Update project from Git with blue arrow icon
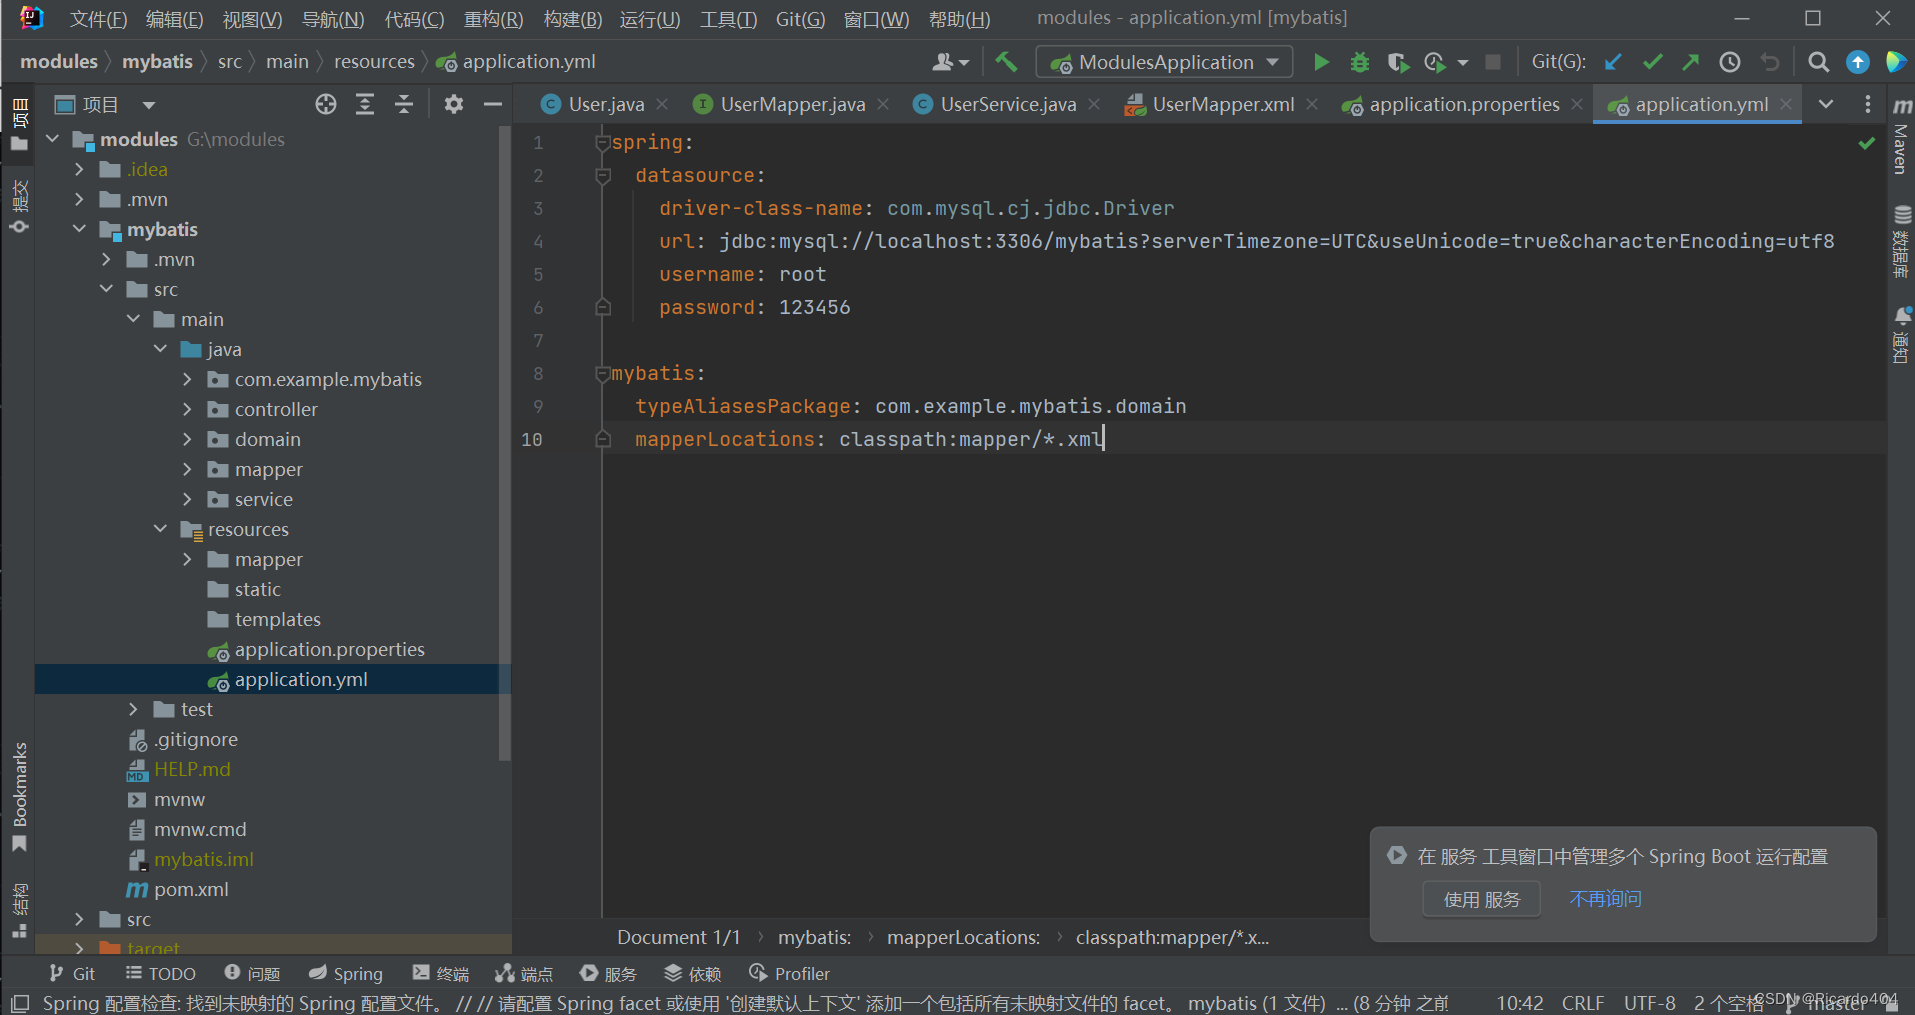This screenshot has height=1015, width=1915. pos(1612,61)
